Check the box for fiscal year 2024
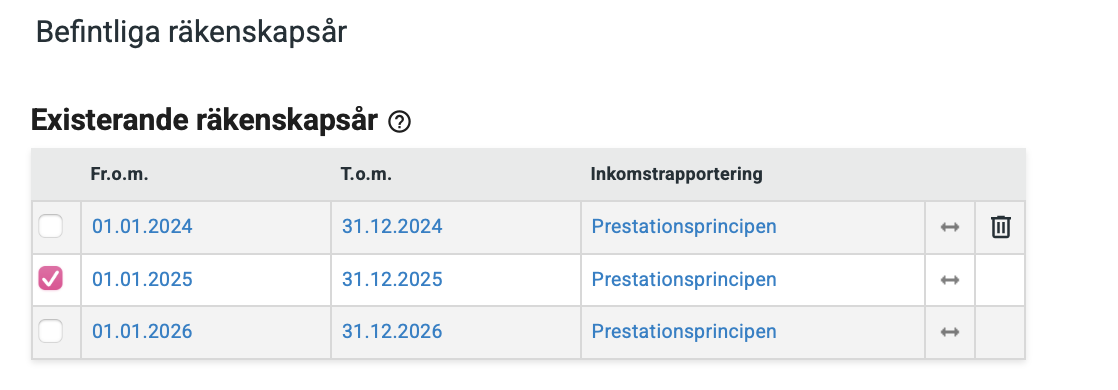This screenshot has width=1118, height=390. coord(50,227)
